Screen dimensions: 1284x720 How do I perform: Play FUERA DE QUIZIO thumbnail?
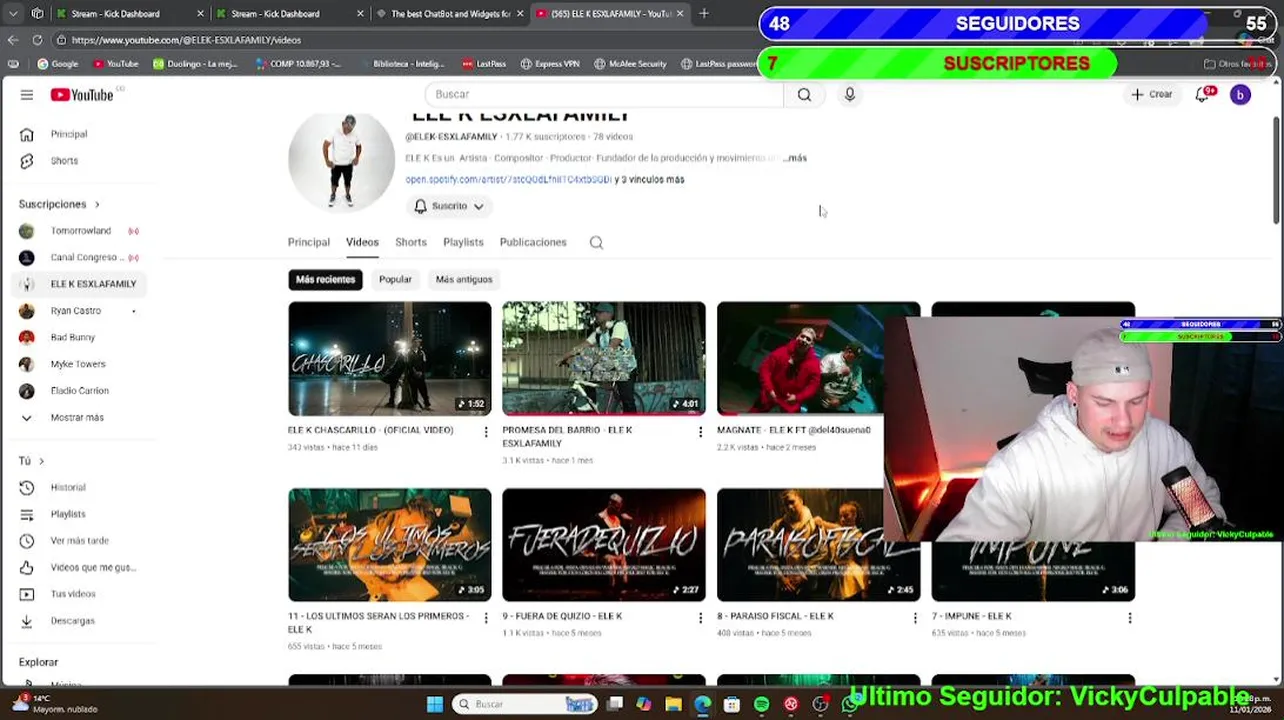pos(604,544)
